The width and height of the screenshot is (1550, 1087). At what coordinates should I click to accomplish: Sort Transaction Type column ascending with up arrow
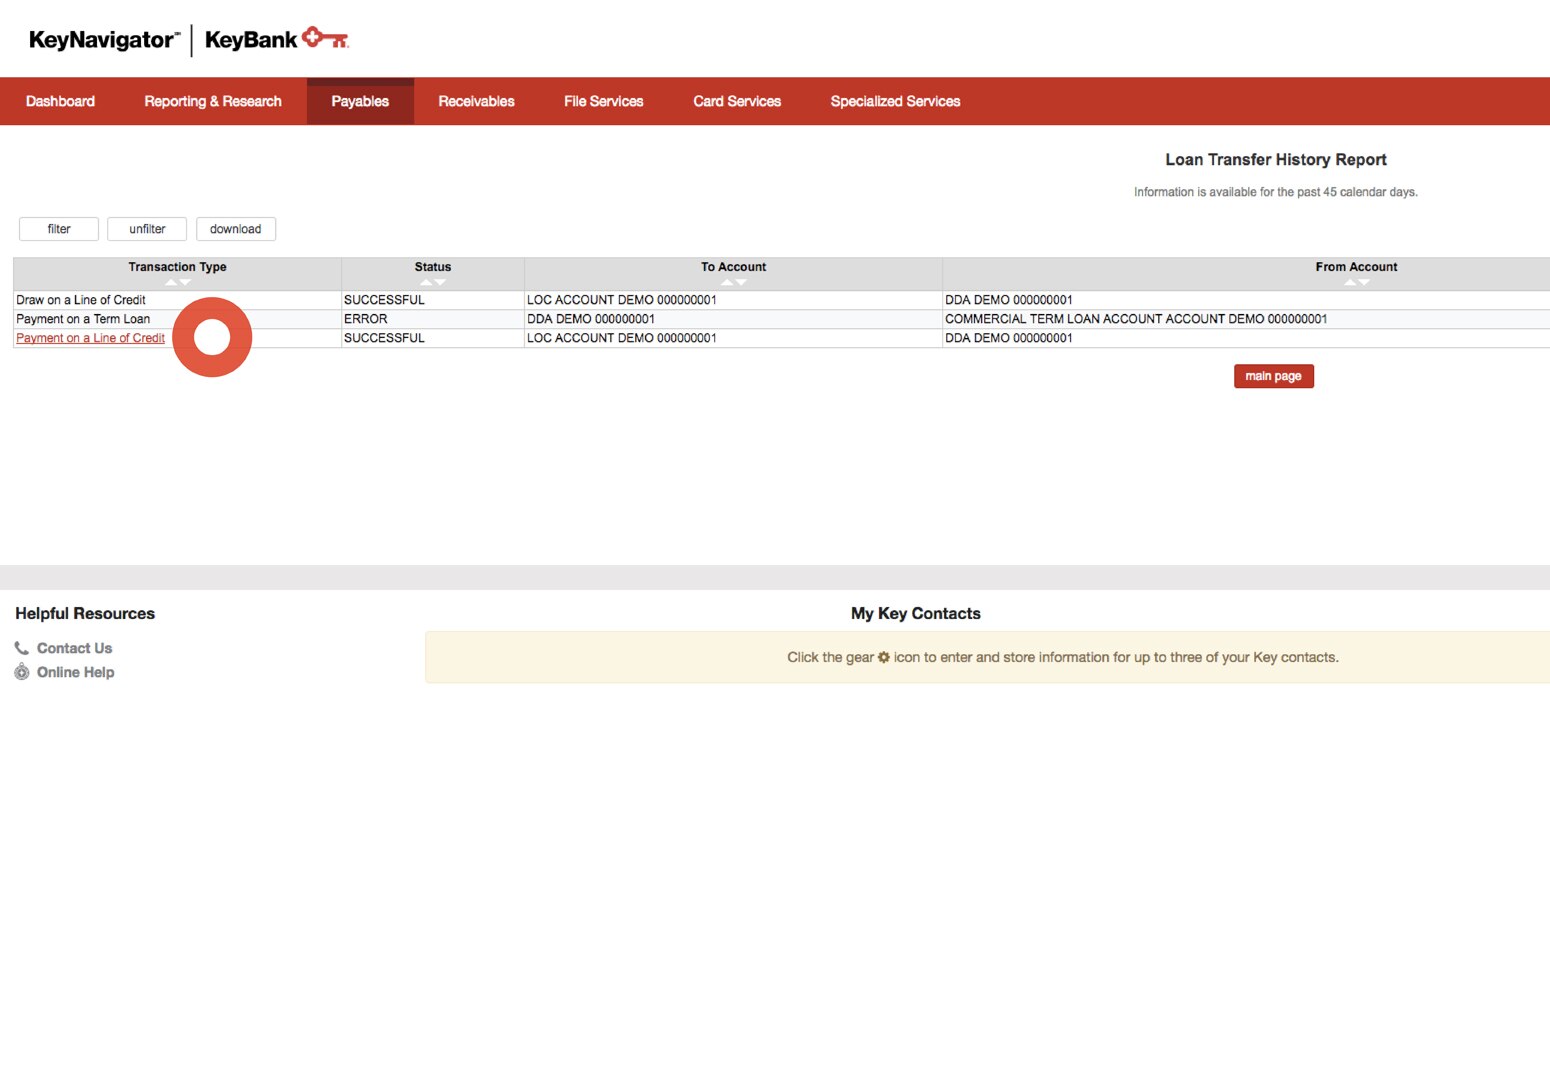tap(169, 283)
